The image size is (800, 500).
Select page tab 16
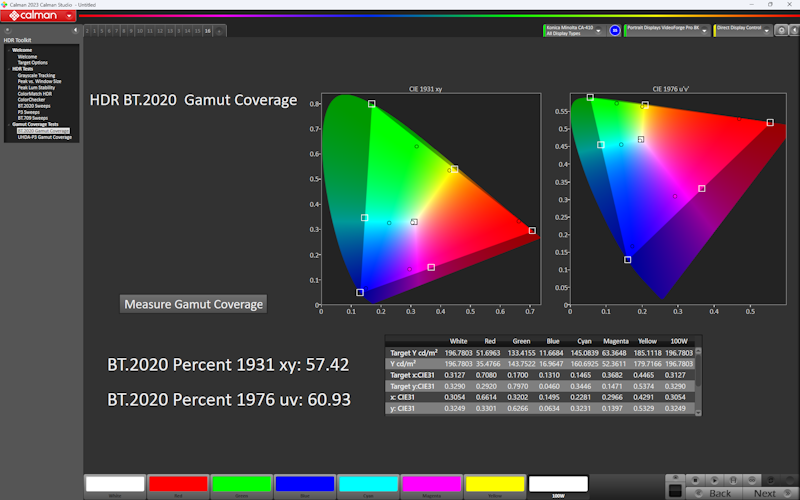coord(208,31)
